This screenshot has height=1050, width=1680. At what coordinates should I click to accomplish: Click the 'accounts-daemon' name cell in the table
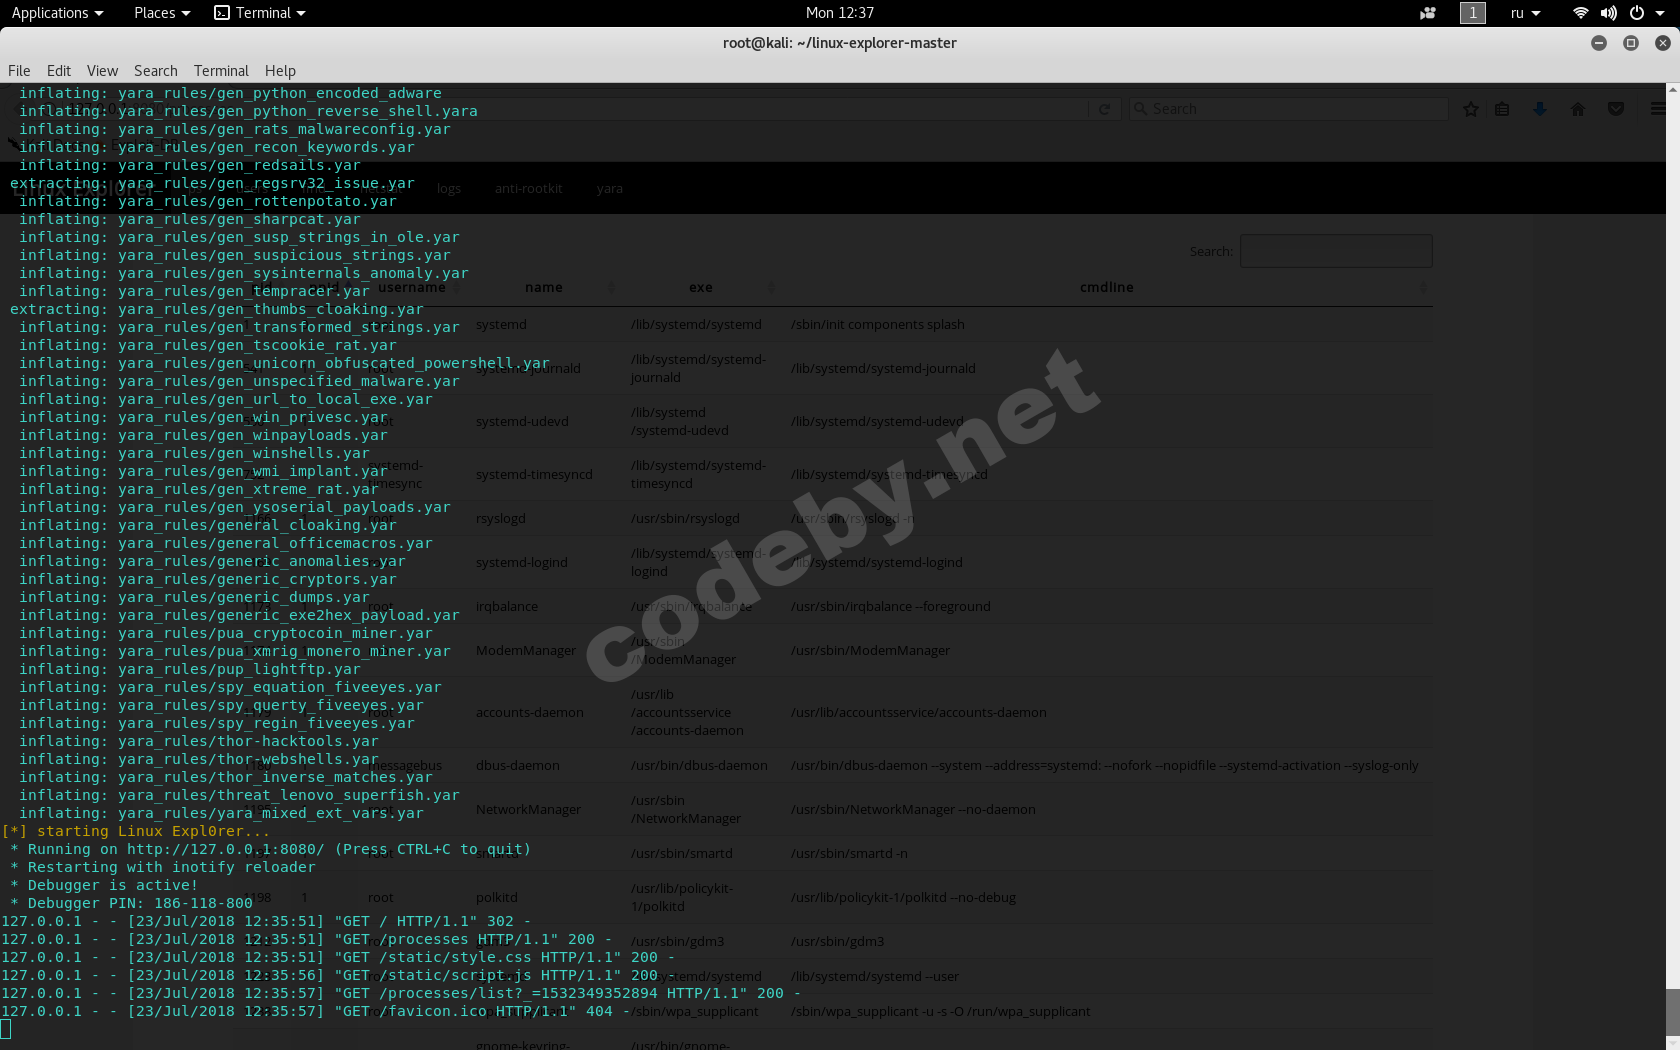530,713
